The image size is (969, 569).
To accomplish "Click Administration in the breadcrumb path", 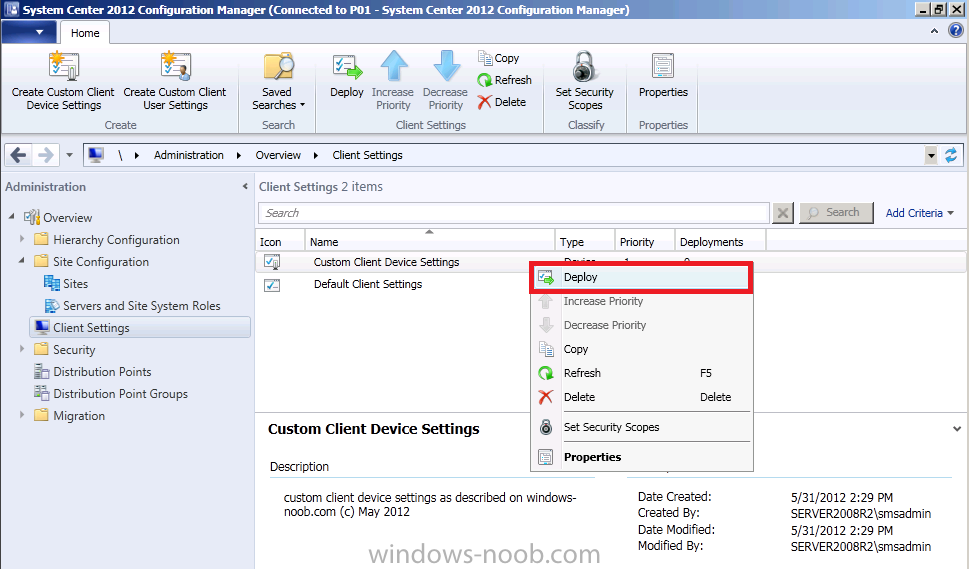I will [188, 155].
